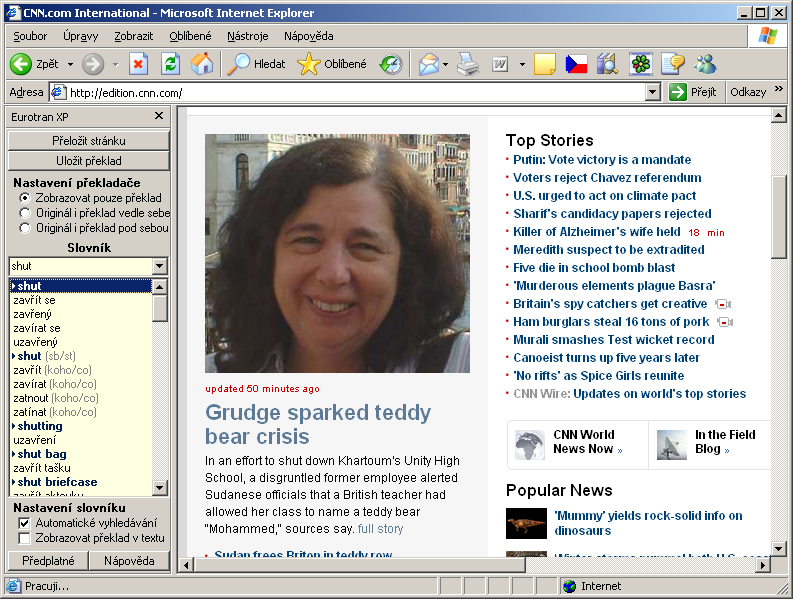Select Zobrazovat pouze překlad radio option

pos(24,198)
